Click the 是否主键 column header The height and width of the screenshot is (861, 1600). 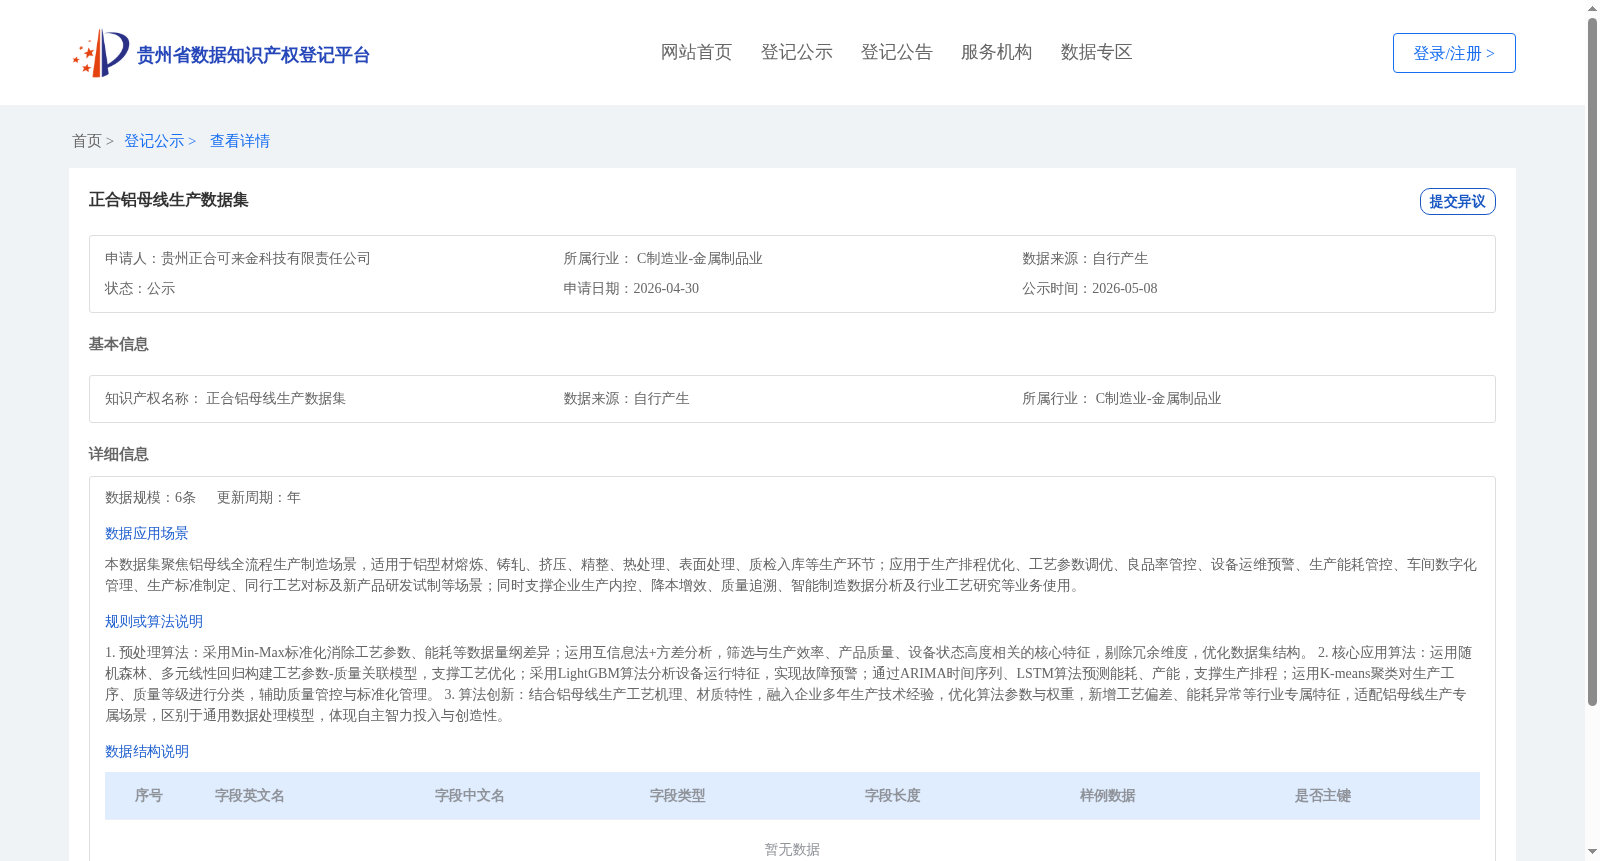pos(1323,796)
